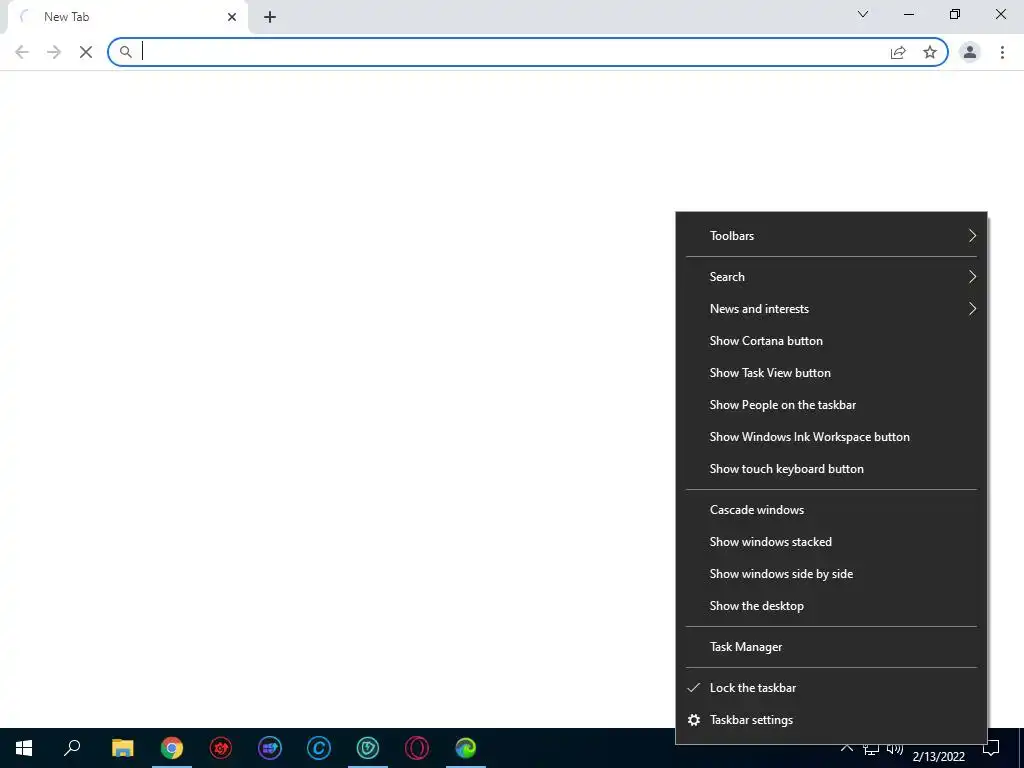Stop loading the page
The image size is (1024, 768).
tap(86, 52)
